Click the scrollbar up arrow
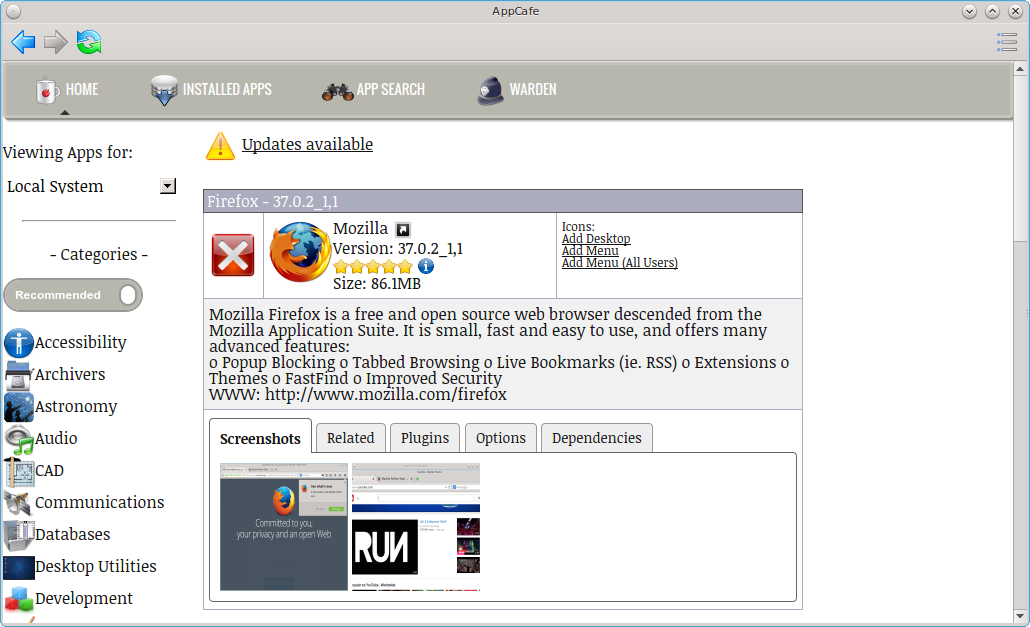 click(1019, 68)
